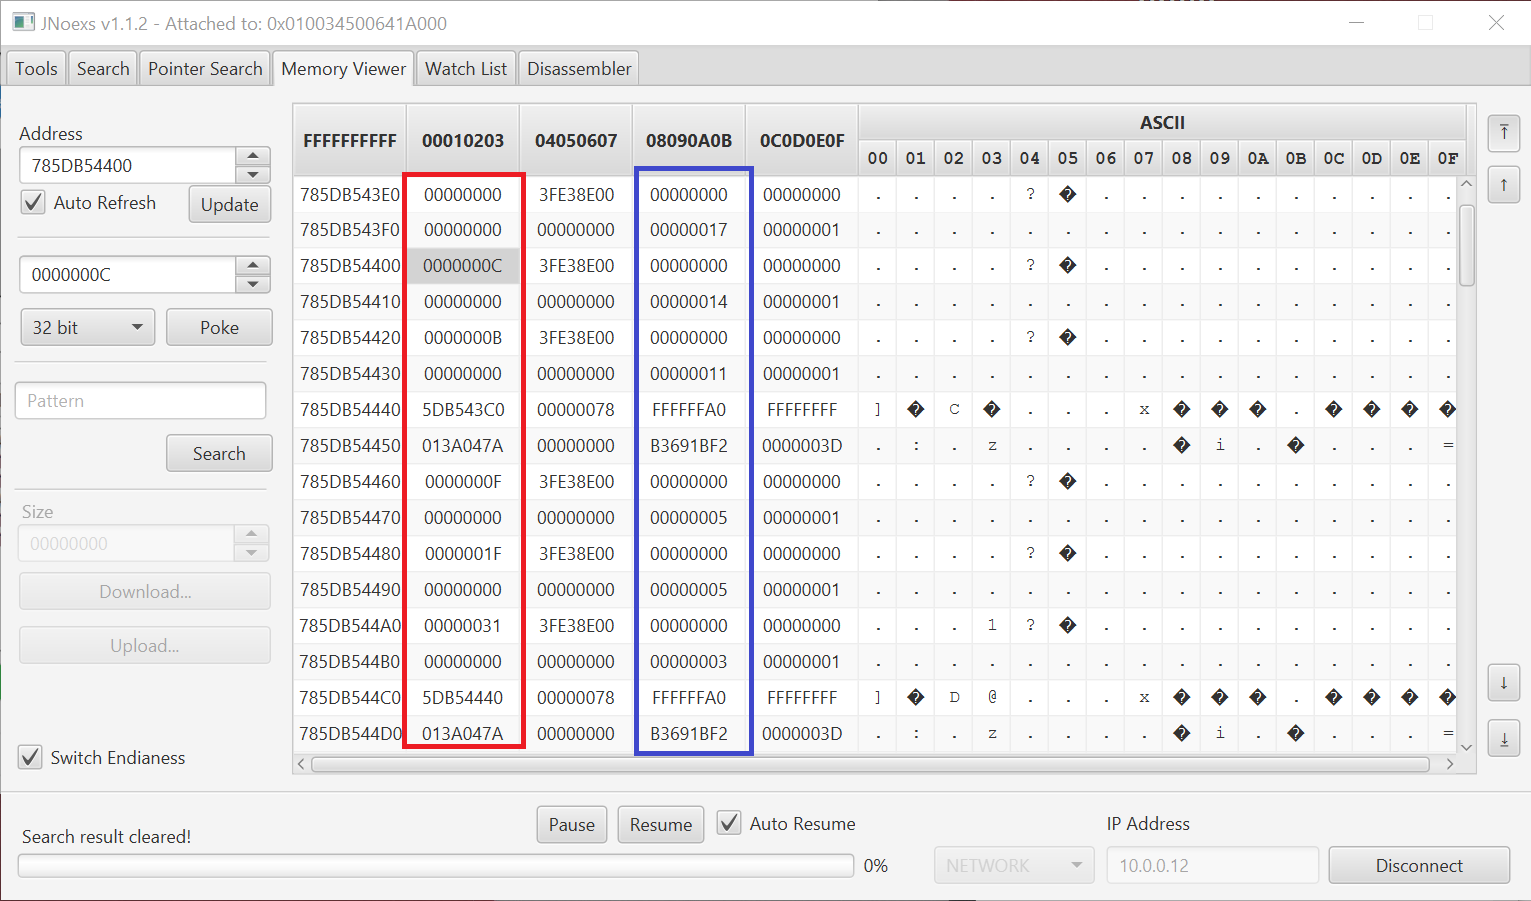Viewport: 1531px width, 901px height.
Task: Select cell 0000003D in row 785DB544D0
Action: 802,734
